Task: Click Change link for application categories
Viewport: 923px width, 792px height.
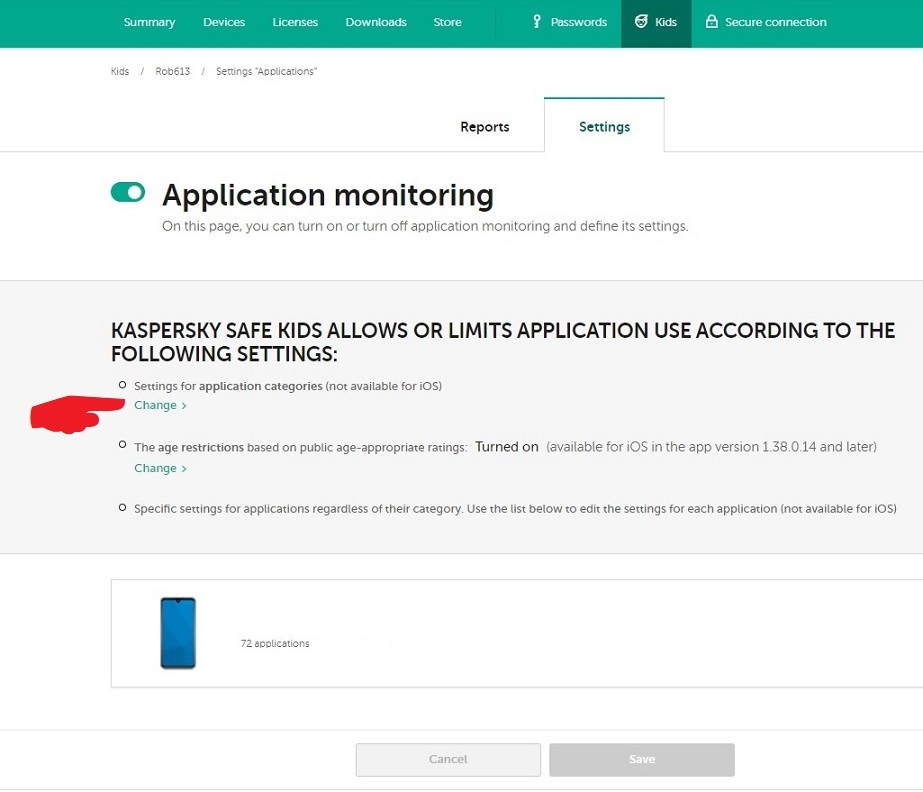Action: (155, 405)
